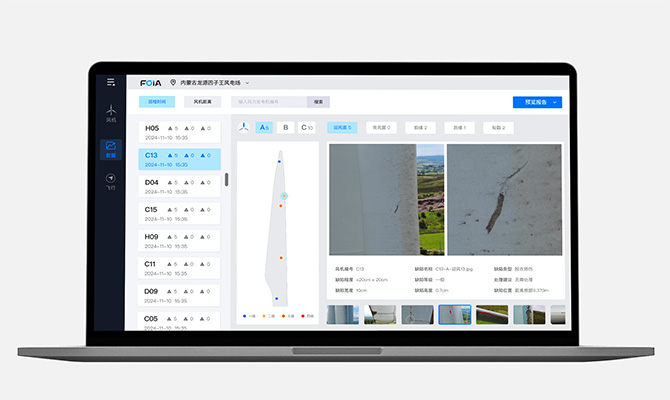This screenshot has width=670, height=400.
Task: Open the data chart sidebar icon
Action: [111, 148]
